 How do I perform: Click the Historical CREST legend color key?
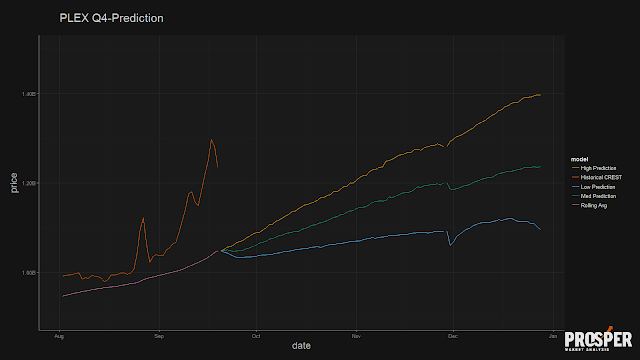575,178
